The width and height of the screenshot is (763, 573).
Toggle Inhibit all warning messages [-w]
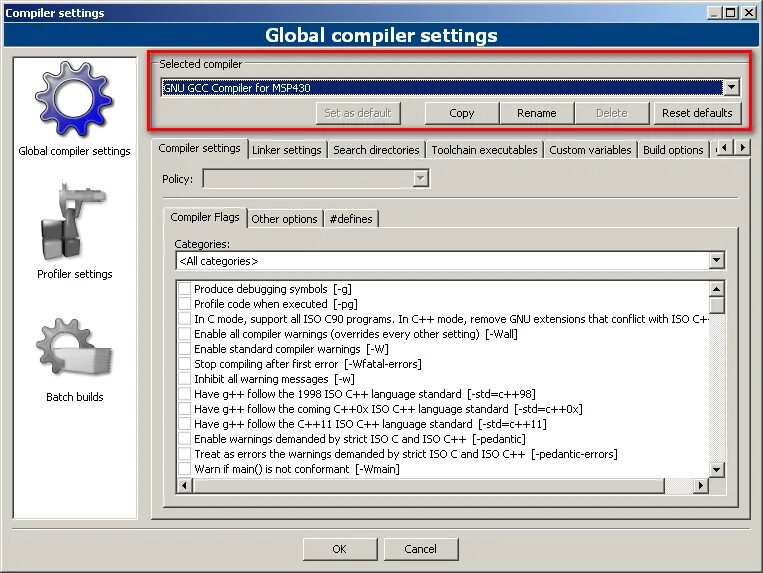pyautogui.click(x=184, y=379)
